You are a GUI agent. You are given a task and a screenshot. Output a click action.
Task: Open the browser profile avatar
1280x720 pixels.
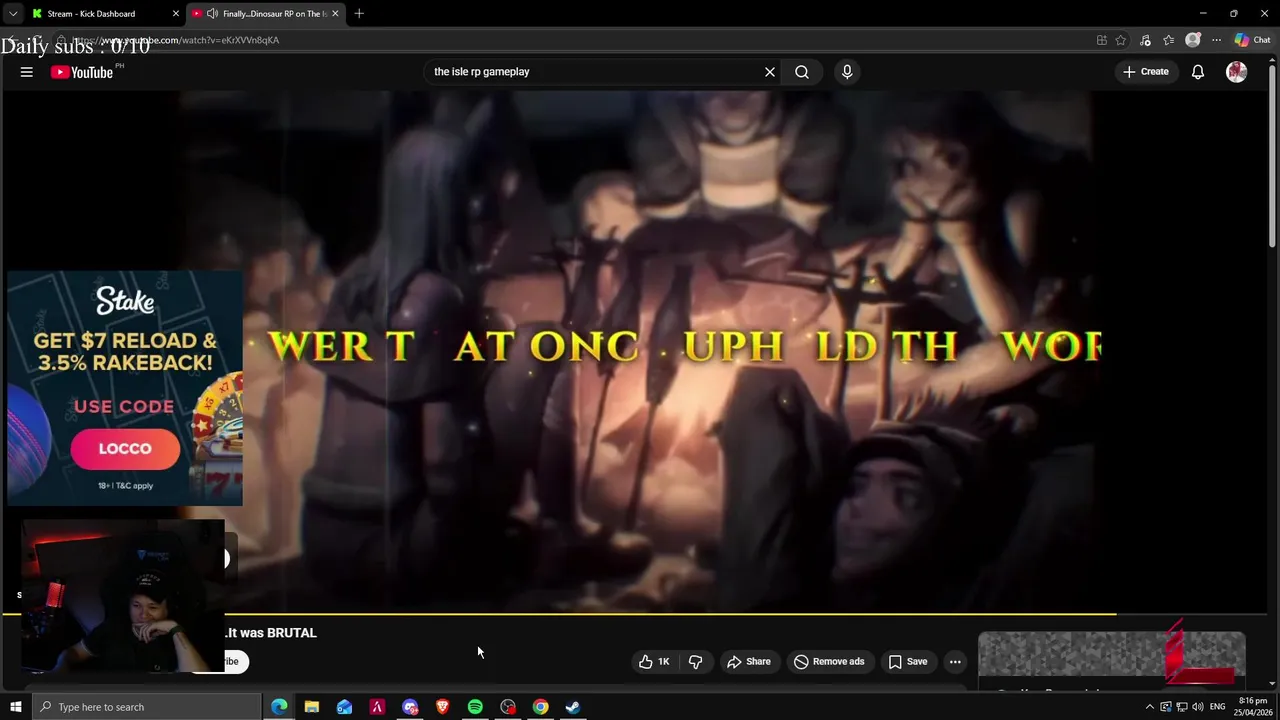point(1192,40)
